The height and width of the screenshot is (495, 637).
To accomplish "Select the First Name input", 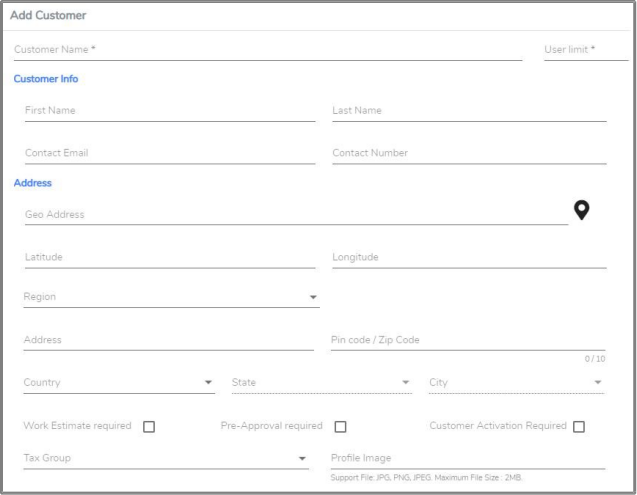I will click(170, 111).
